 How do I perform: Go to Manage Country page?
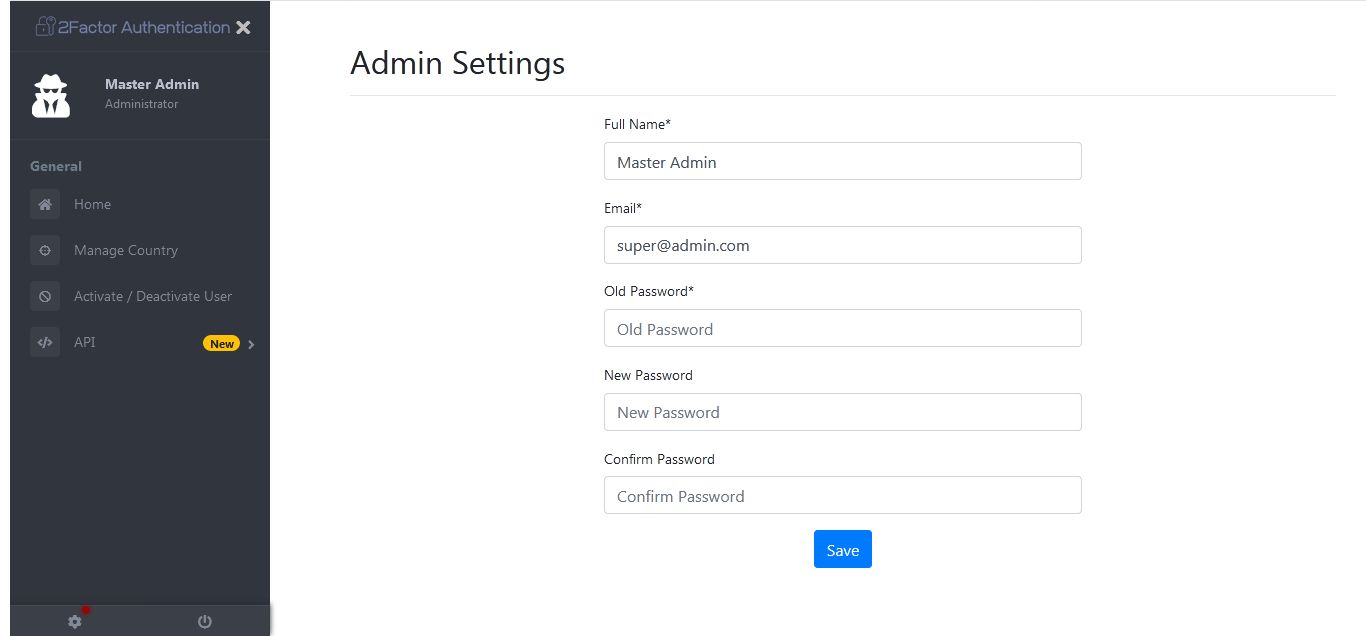pos(126,250)
